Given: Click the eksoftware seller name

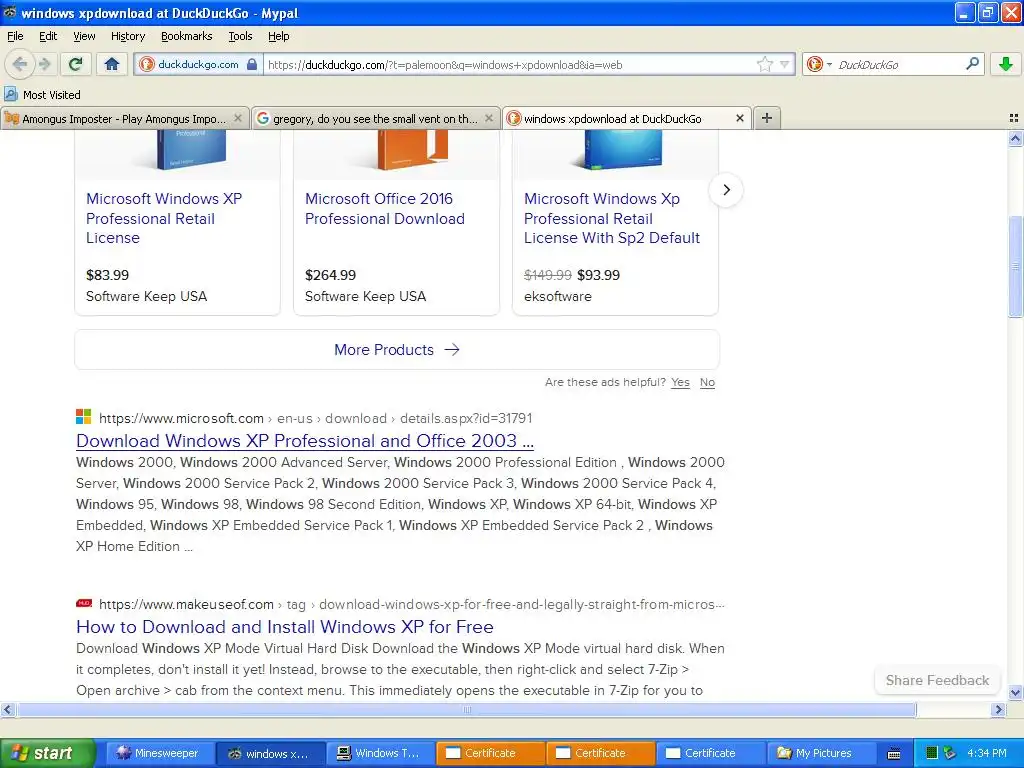Looking at the screenshot, I should click(558, 296).
